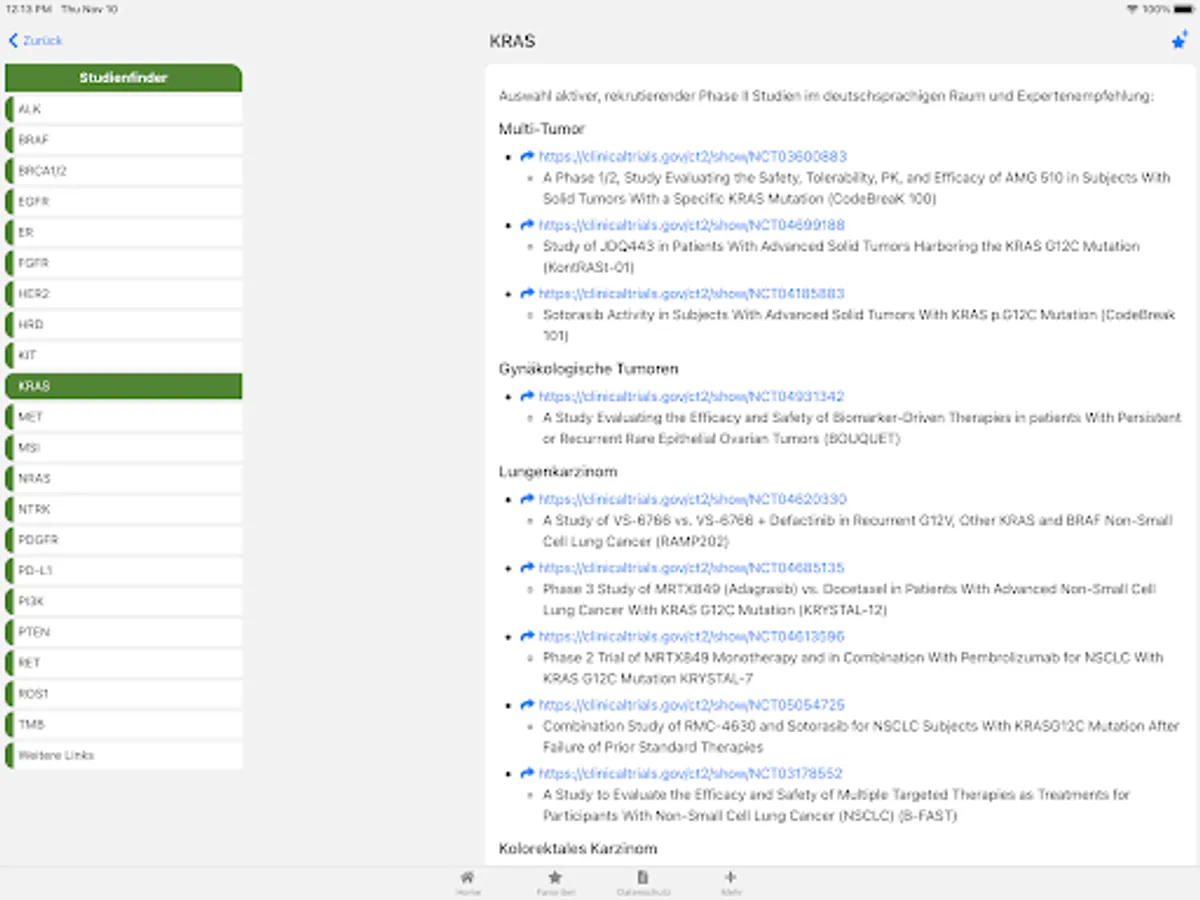Image resolution: width=1200 pixels, height=900 pixels.
Task: Select KIT in Studienfinder list
Action: [x=124, y=355]
